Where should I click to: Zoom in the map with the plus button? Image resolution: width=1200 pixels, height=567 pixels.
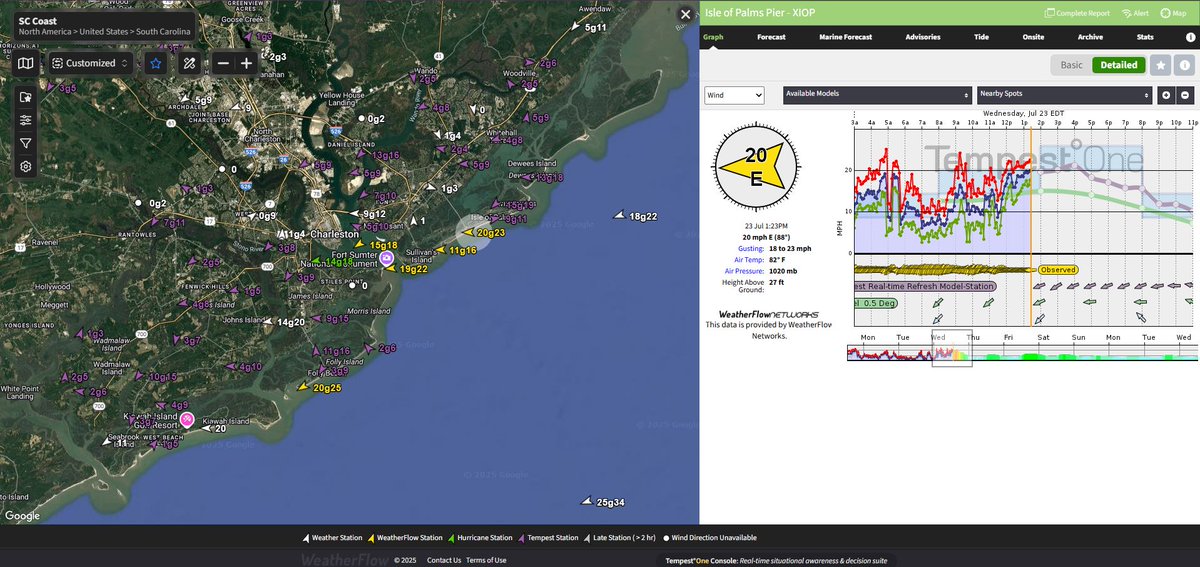coord(246,63)
